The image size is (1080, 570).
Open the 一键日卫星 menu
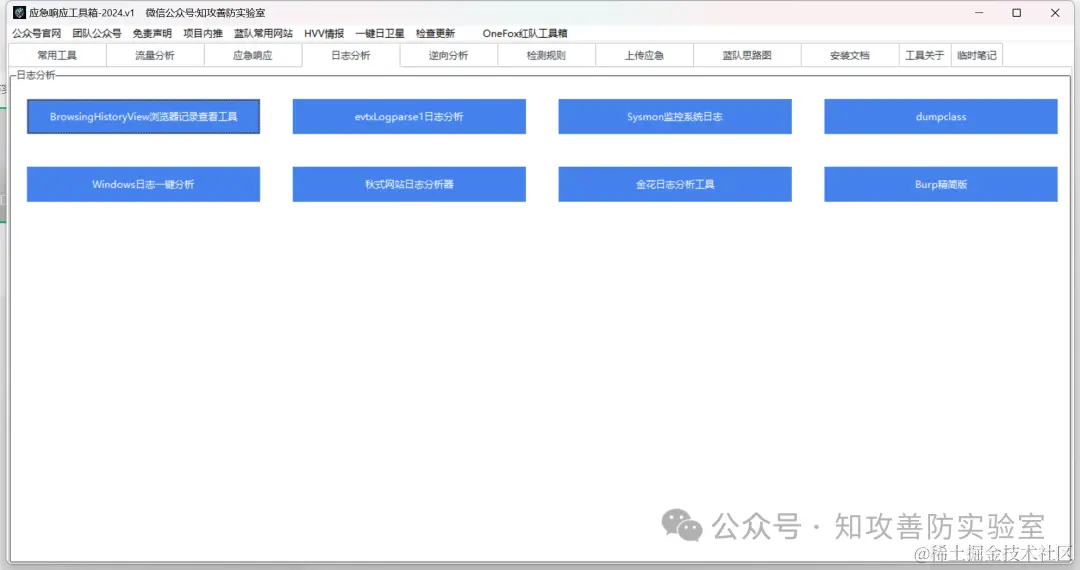380,33
